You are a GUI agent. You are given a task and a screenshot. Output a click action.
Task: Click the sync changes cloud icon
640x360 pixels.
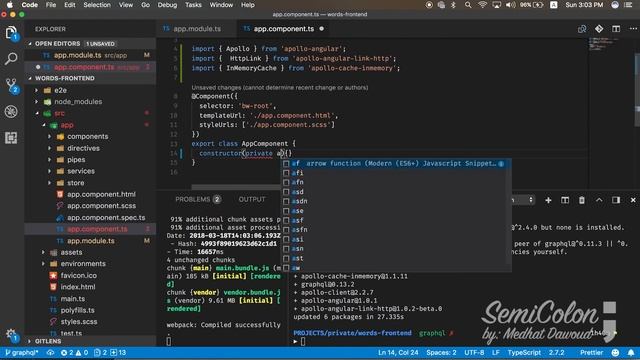[x=50, y=353]
